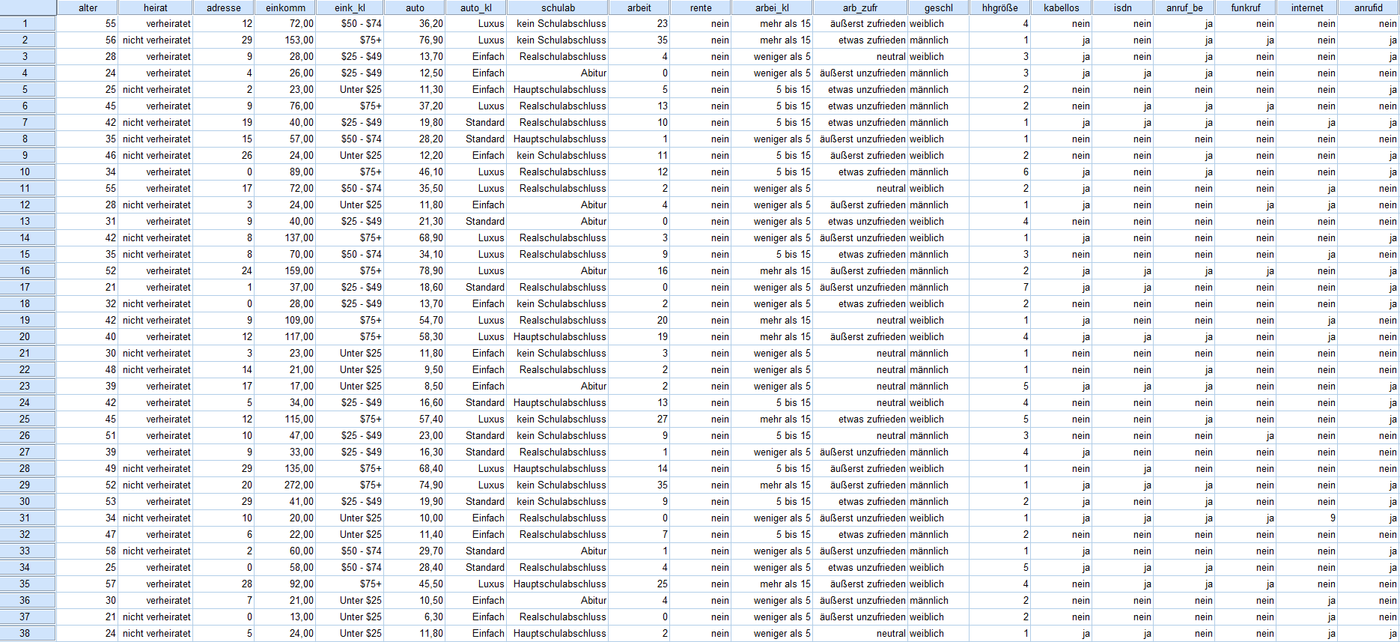1400x642 pixels.
Task: Select row number 1 header
Action: pos(28,23)
